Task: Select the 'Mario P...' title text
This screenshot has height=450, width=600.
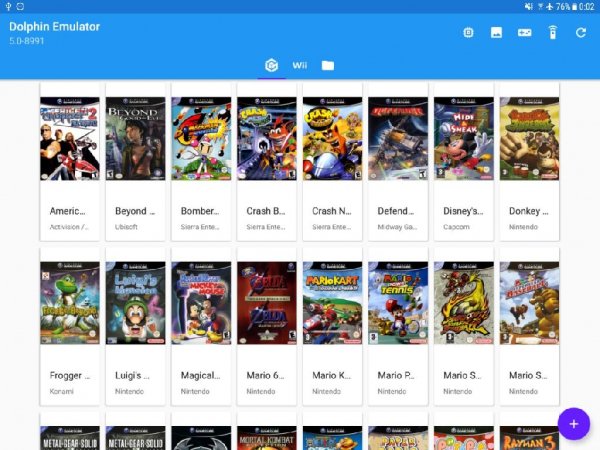Action: [x=396, y=375]
